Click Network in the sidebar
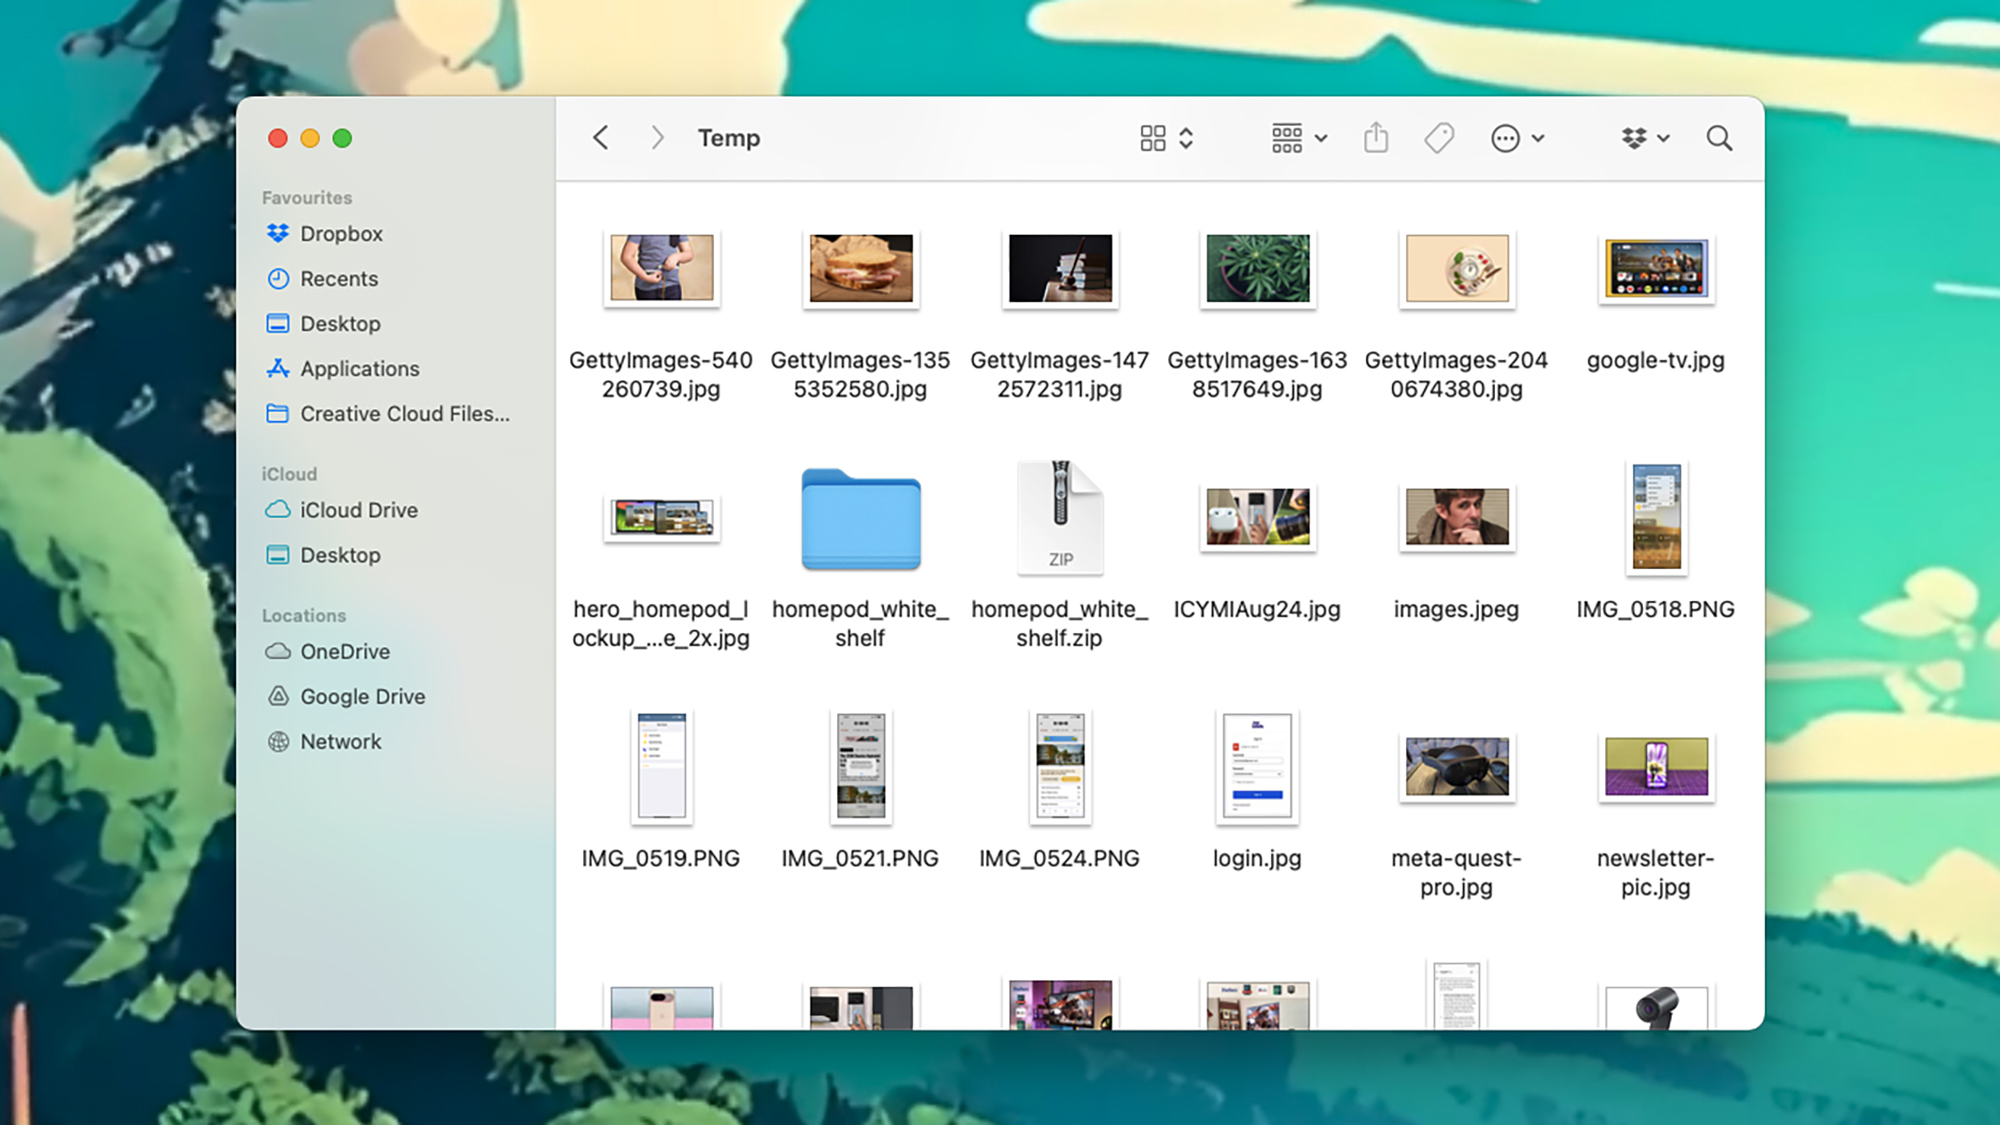The width and height of the screenshot is (2000, 1125). coord(340,742)
